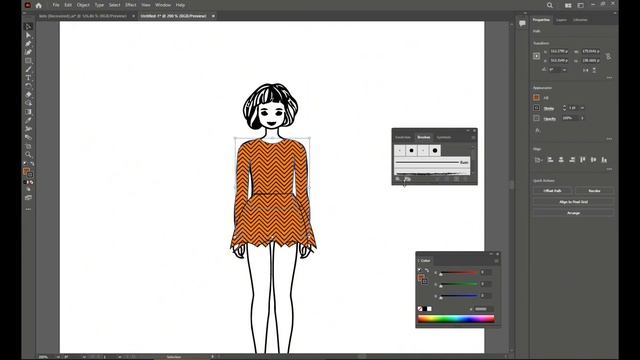
Task: Open the Search icon in top bar
Action: [x=550, y=5]
